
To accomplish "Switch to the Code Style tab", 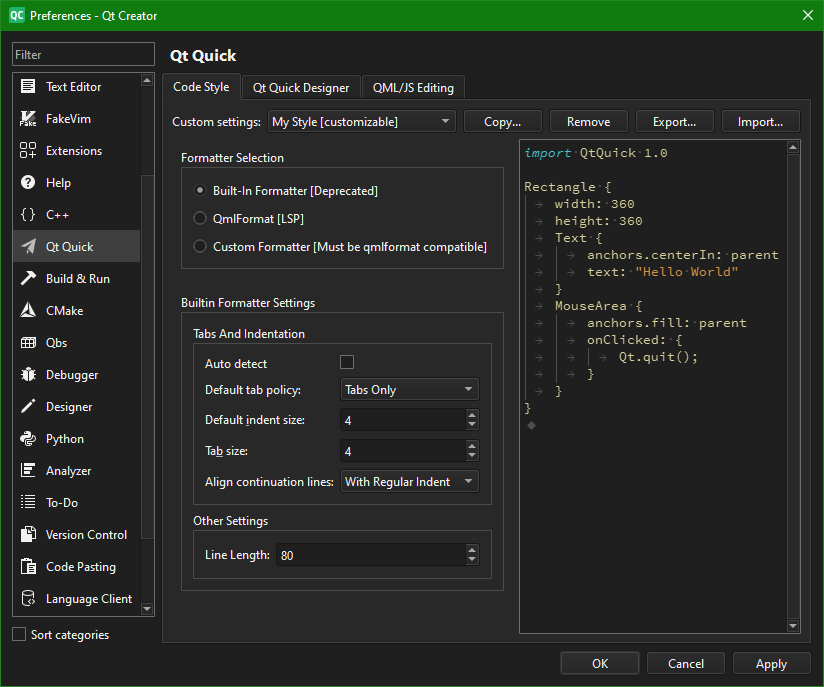I will [201, 87].
